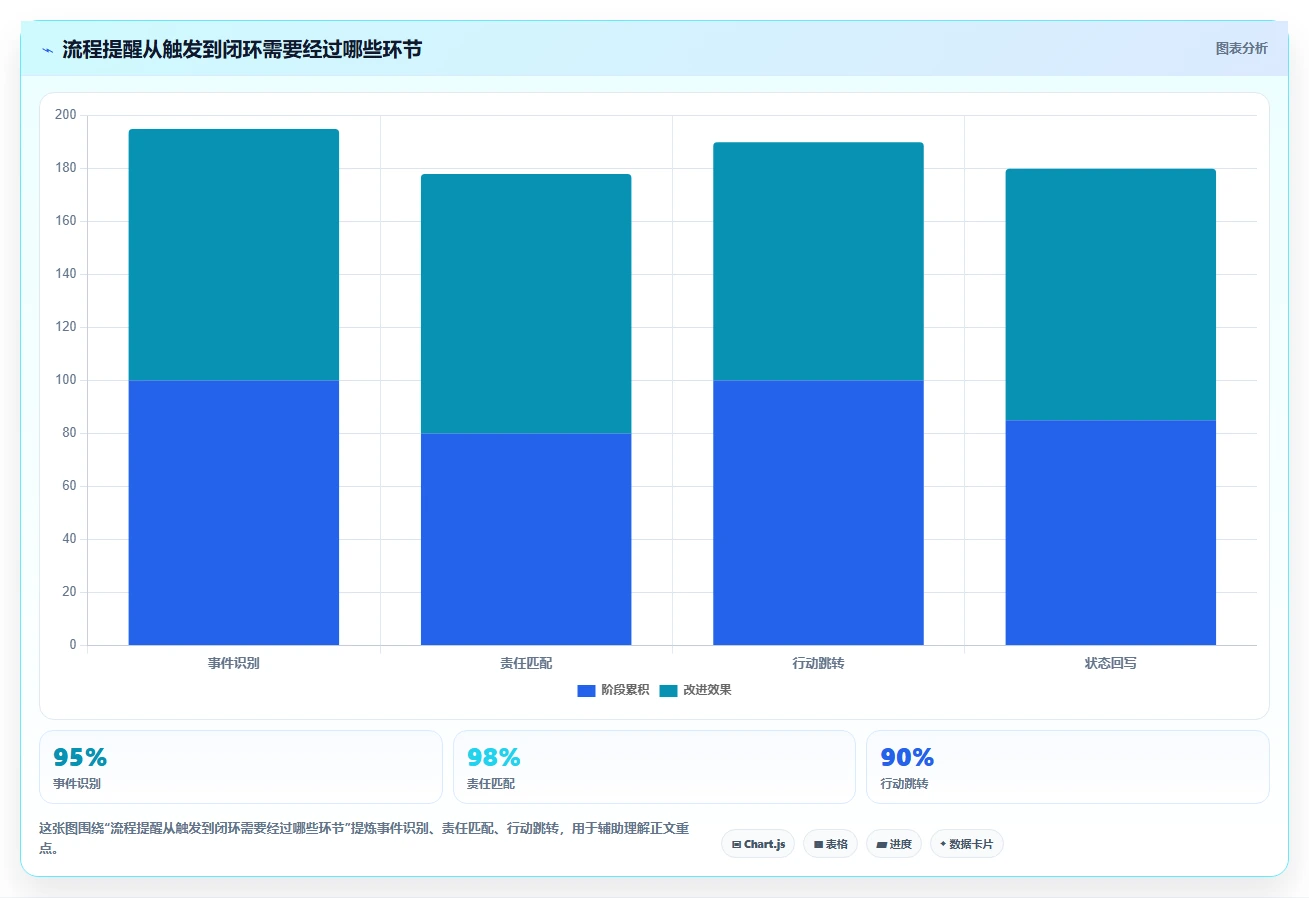Click the 200 y-axis value
1309x898 pixels.
click(66, 115)
